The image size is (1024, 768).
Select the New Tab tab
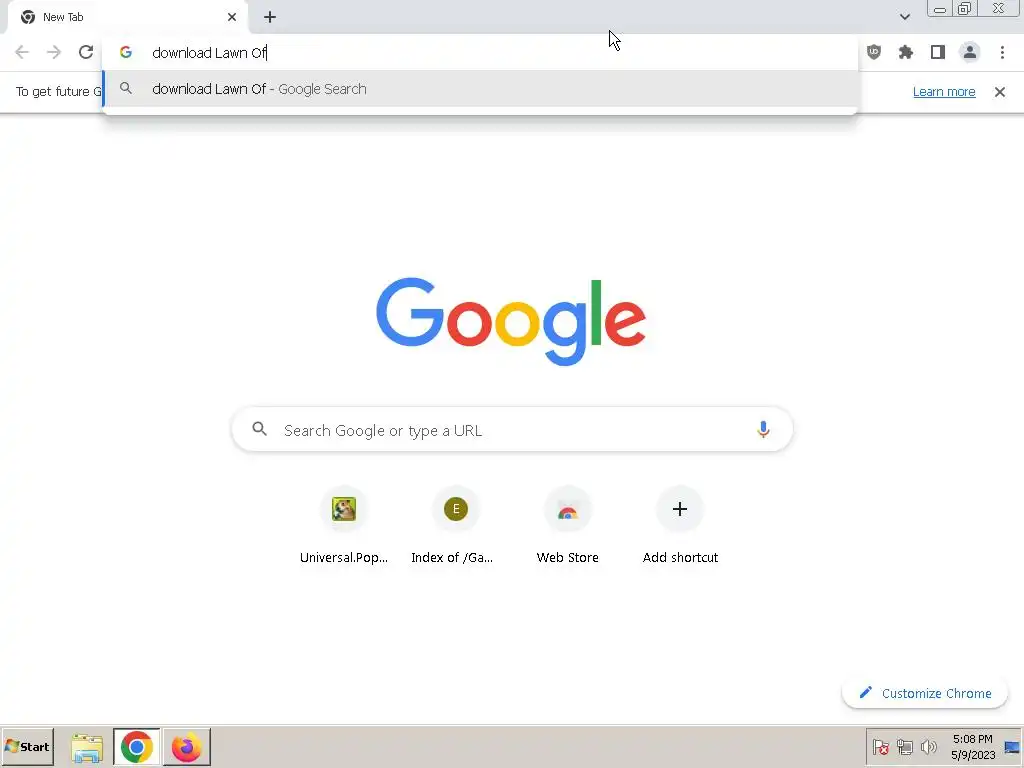point(127,17)
